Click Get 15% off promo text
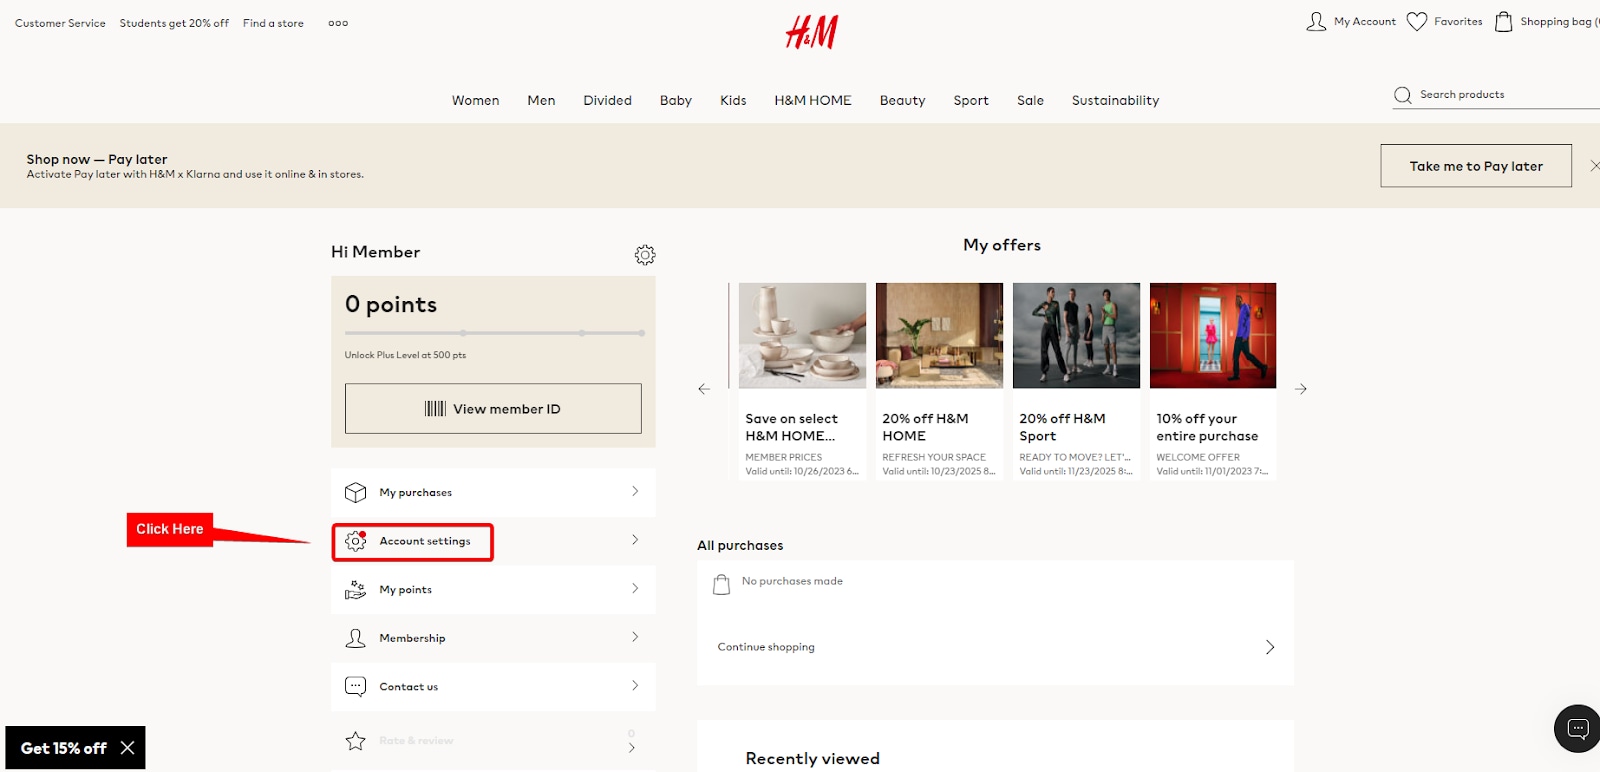The height and width of the screenshot is (772, 1600). pos(64,748)
